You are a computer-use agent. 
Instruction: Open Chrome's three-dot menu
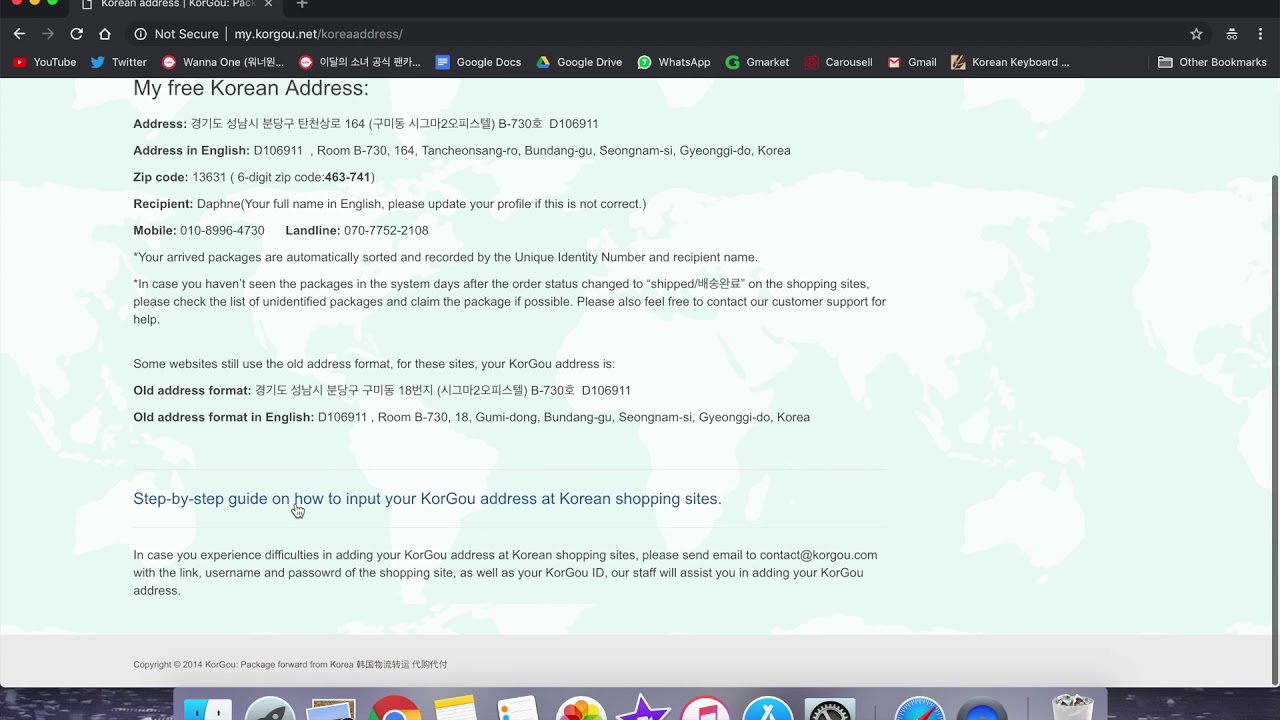coord(1262,34)
